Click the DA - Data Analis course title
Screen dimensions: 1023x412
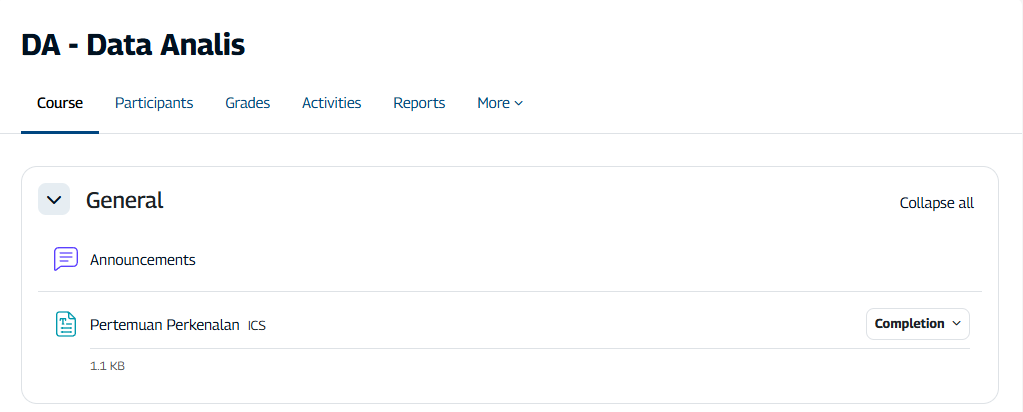click(x=133, y=44)
